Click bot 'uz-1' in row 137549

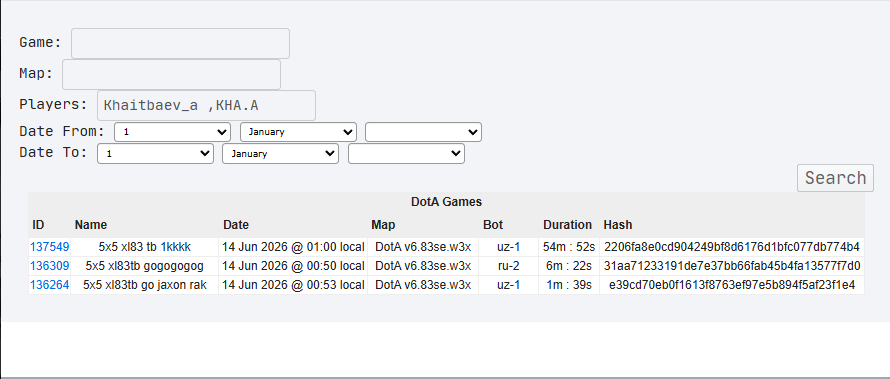pos(508,247)
